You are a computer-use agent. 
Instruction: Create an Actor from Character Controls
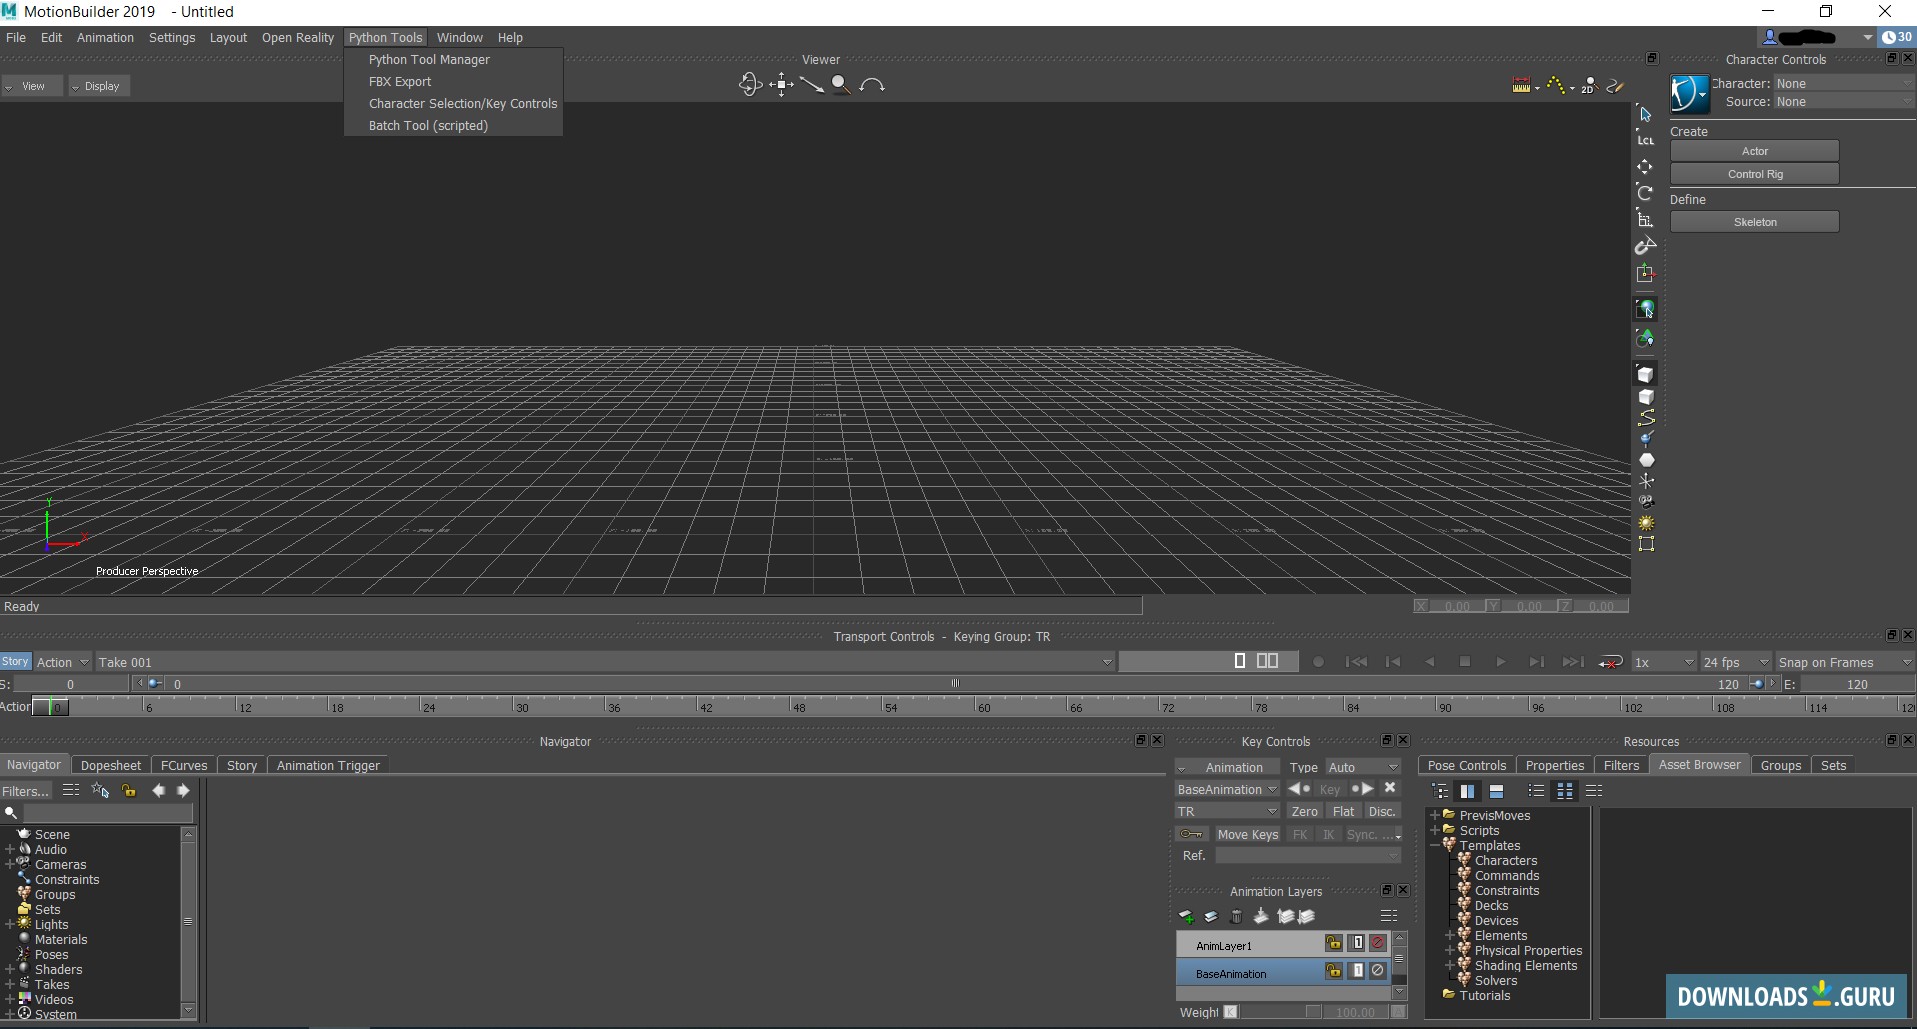(1754, 150)
